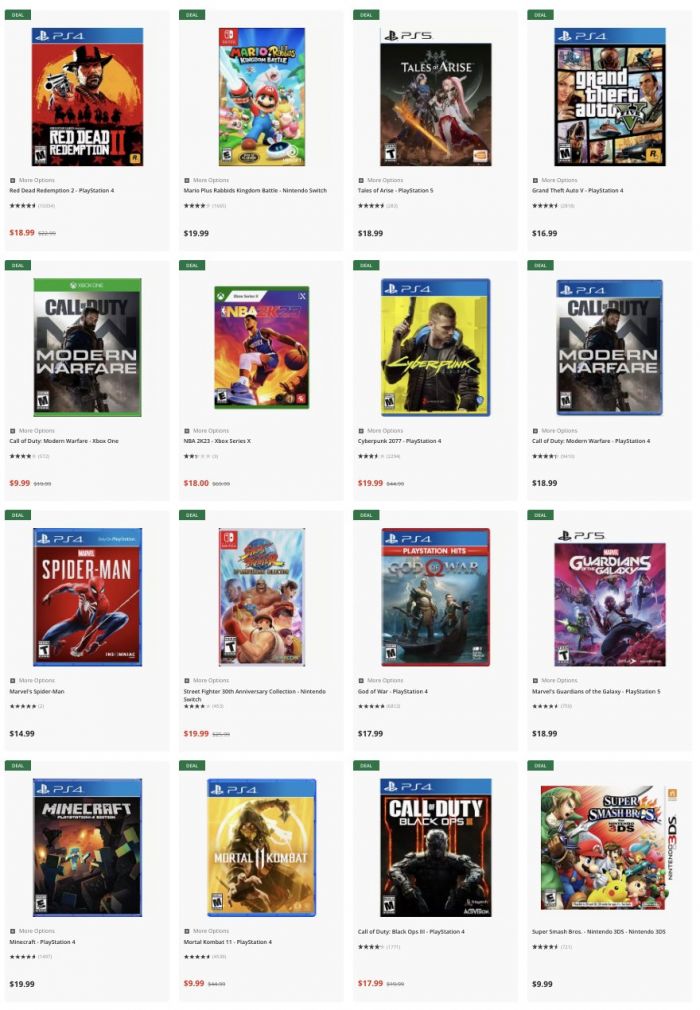View the Street Fighter 30th Anniversary Collection cover

click(x=261, y=597)
